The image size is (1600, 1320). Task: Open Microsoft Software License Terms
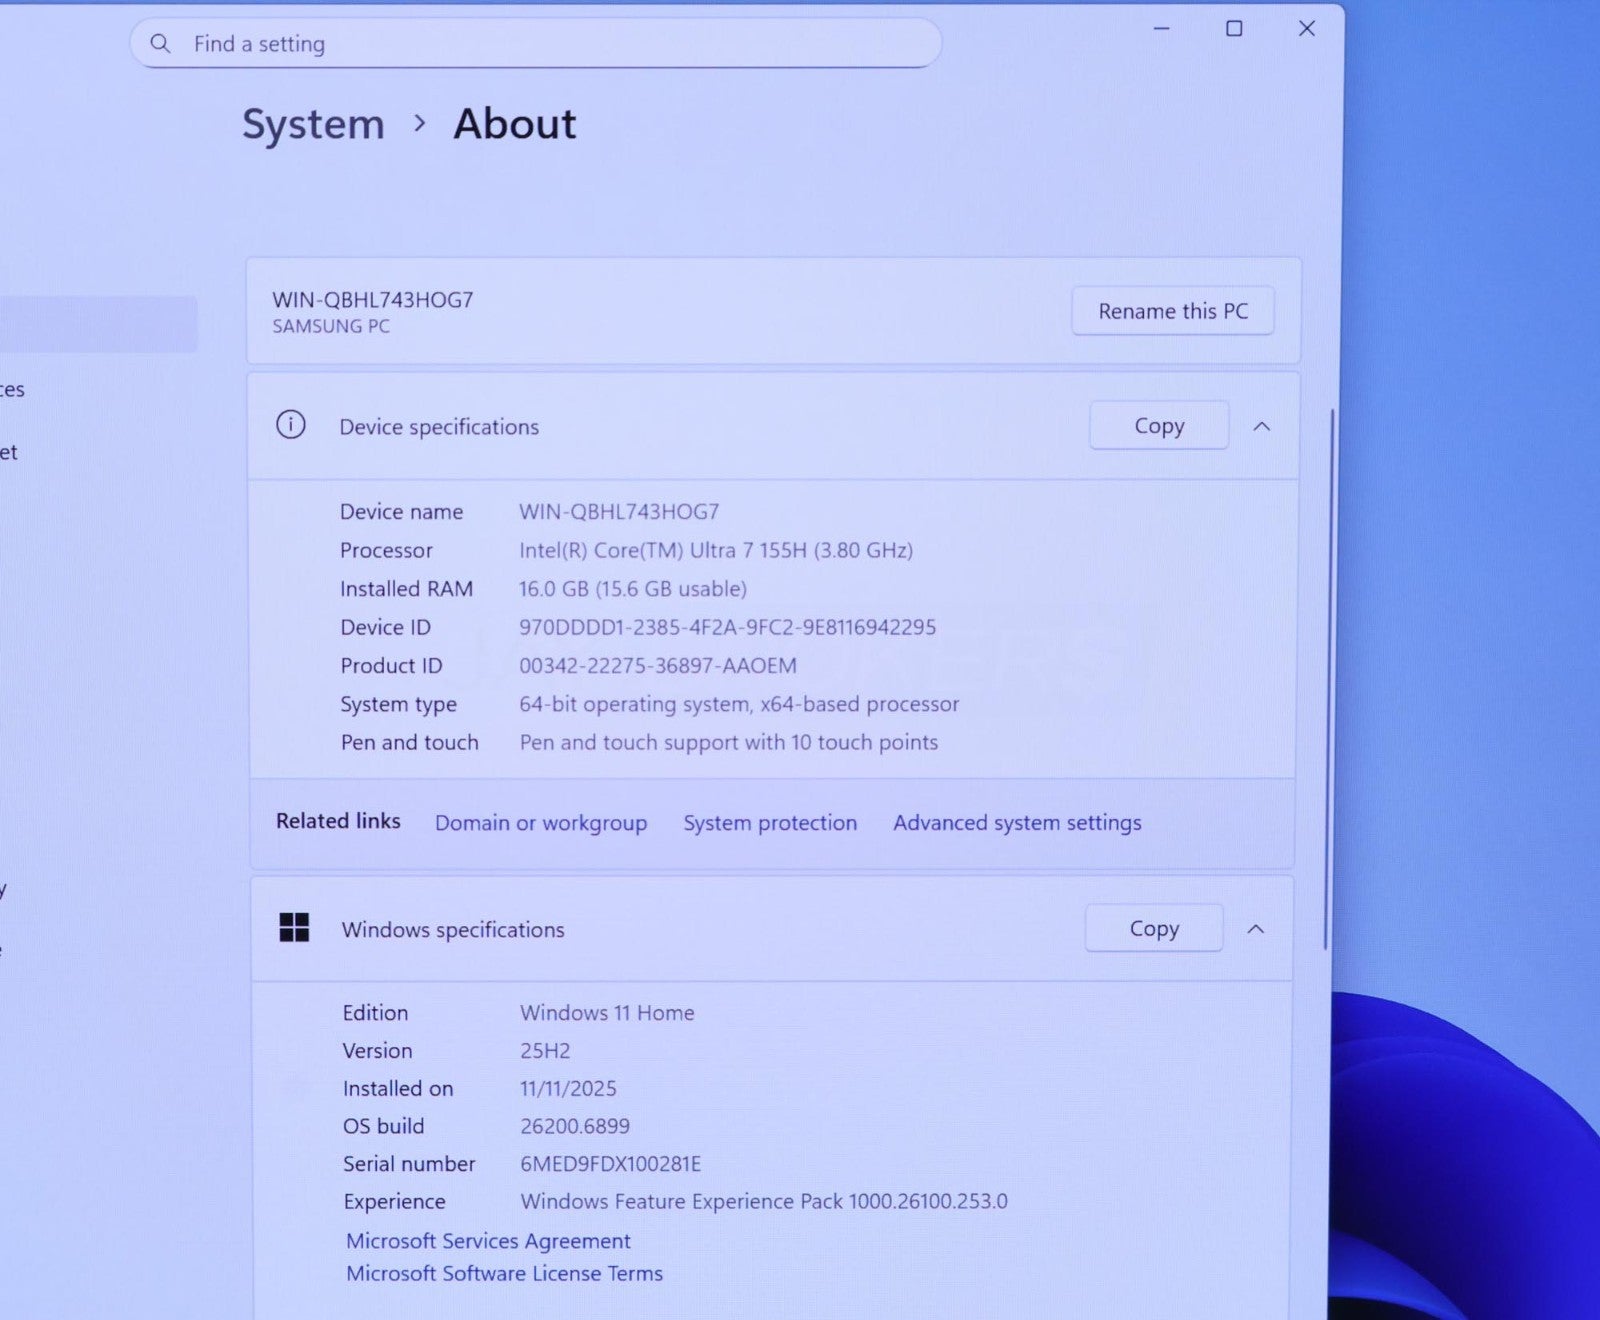(x=504, y=1274)
